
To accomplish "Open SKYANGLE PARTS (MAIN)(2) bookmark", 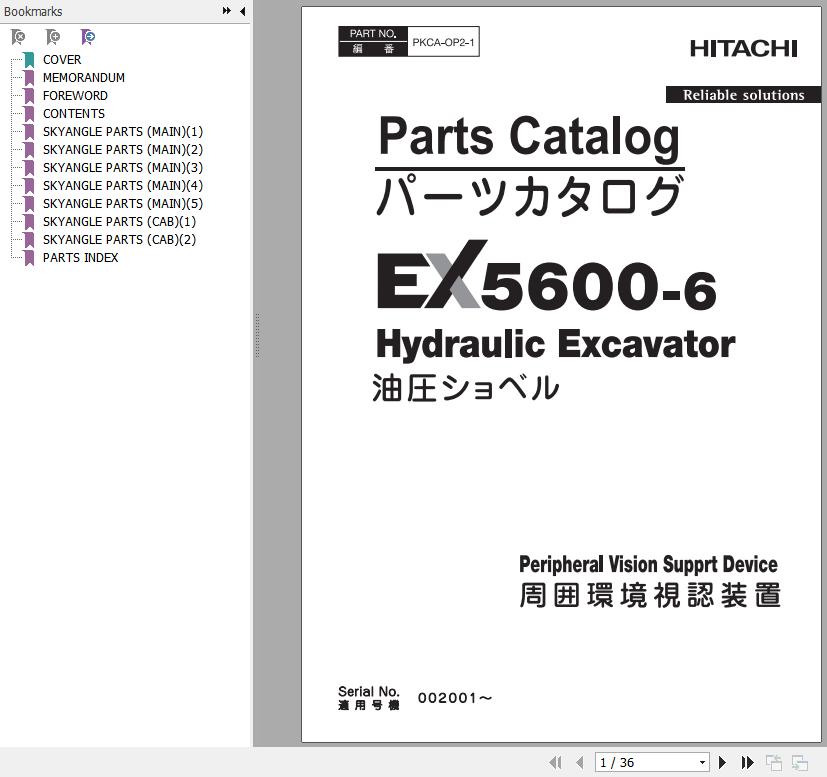I will coord(123,149).
